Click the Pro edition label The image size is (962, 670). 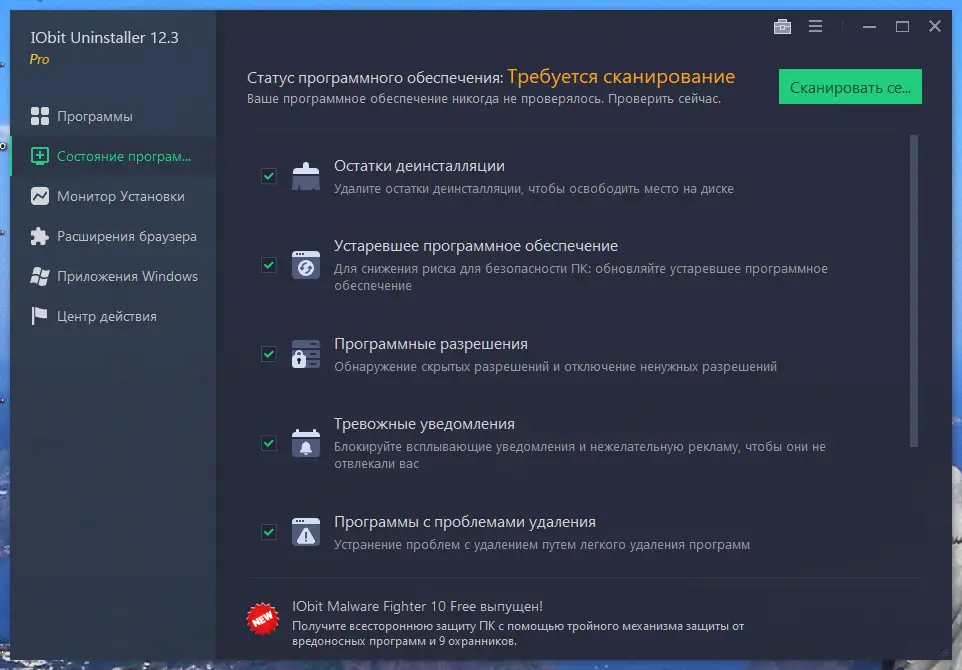[x=39, y=60]
